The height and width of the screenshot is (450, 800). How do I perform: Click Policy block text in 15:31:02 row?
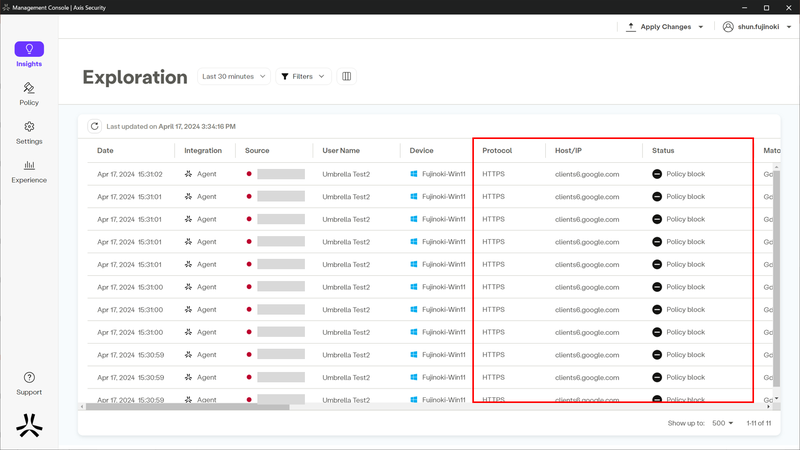click(x=686, y=174)
